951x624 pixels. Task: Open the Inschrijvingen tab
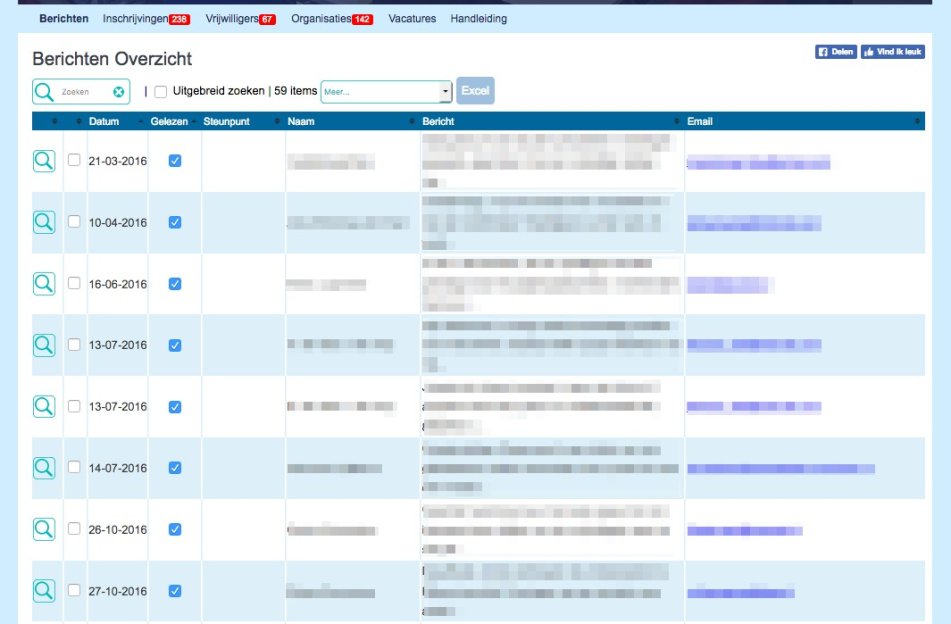pos(146,19)
